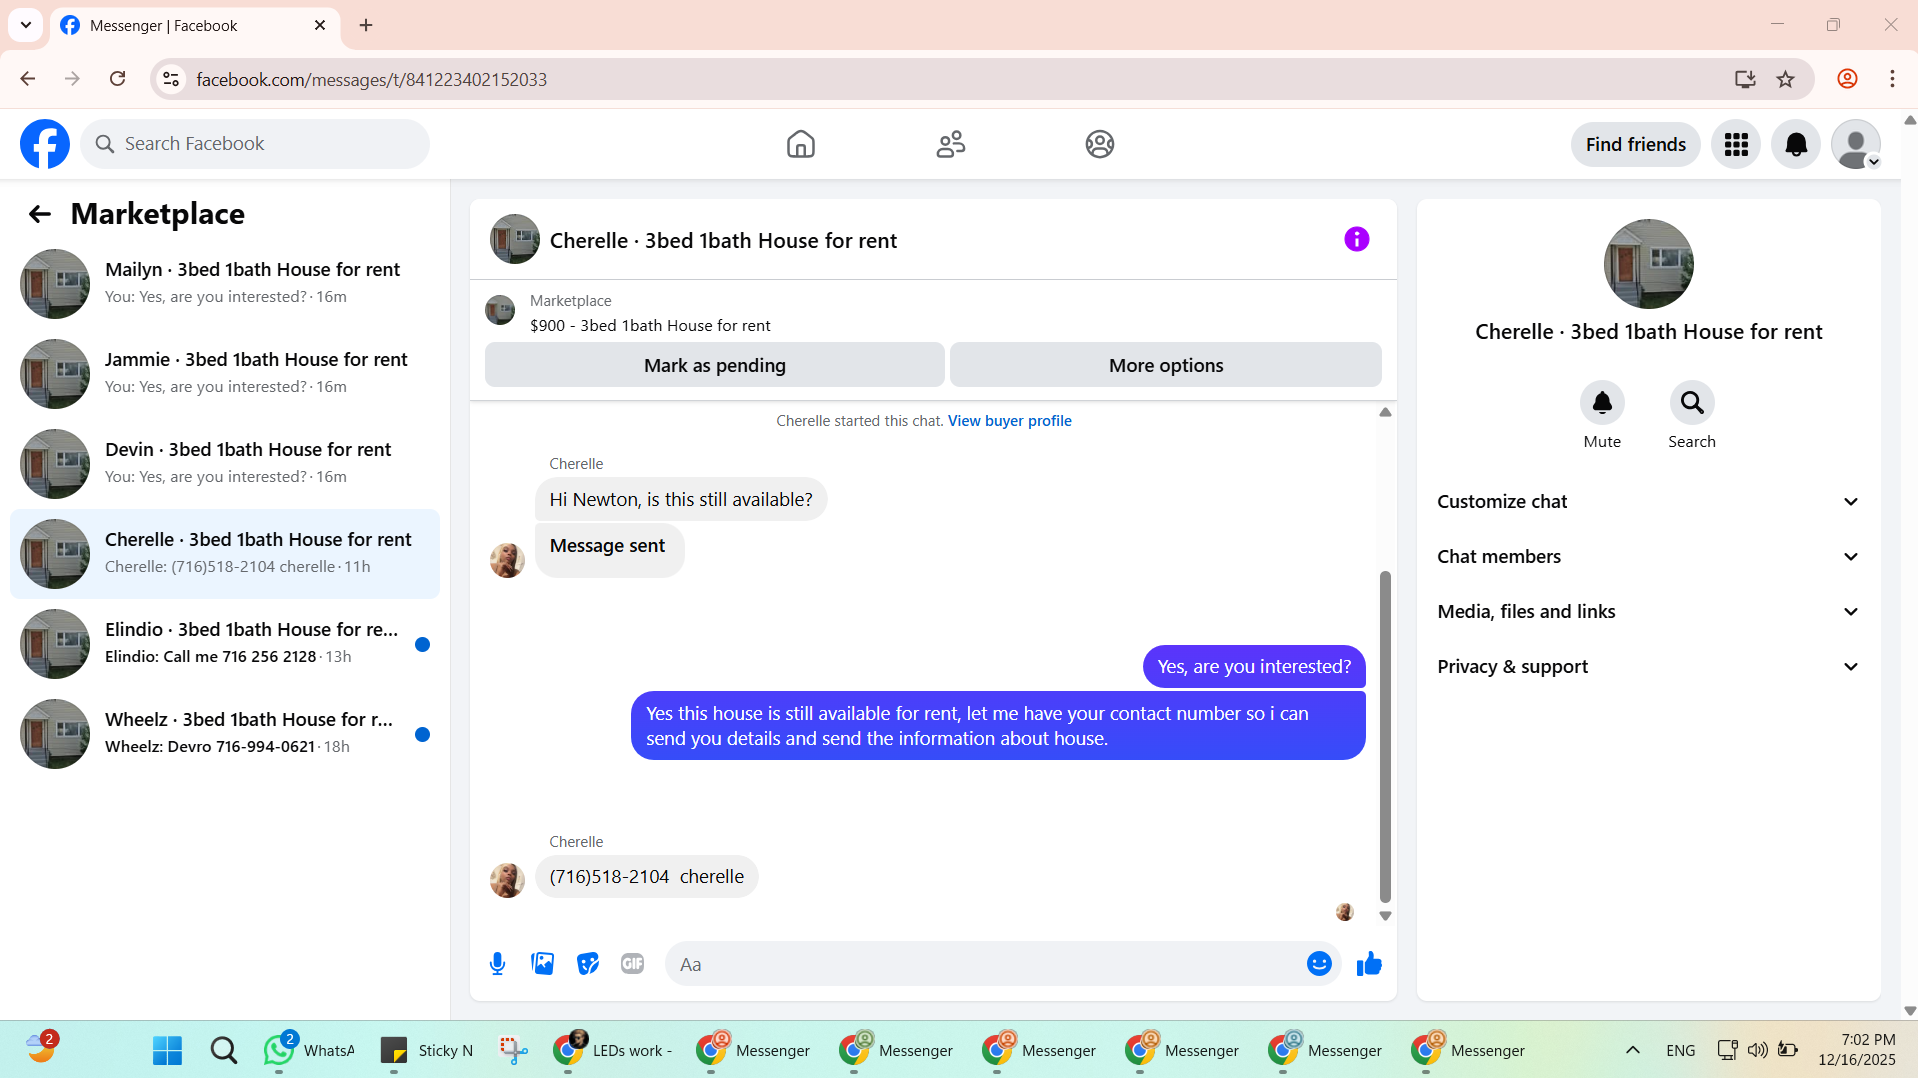
Task: Choose a sticker in message composer
Action: 588,964
